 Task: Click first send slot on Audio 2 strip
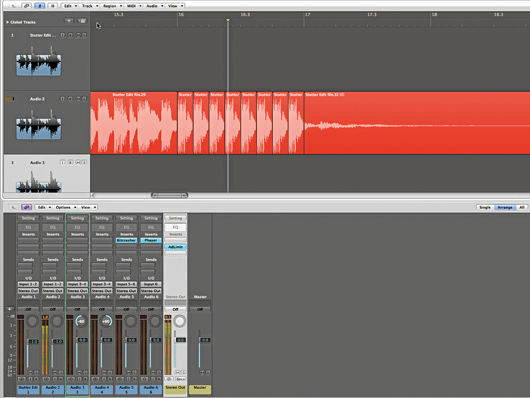(x=50, y=265)
